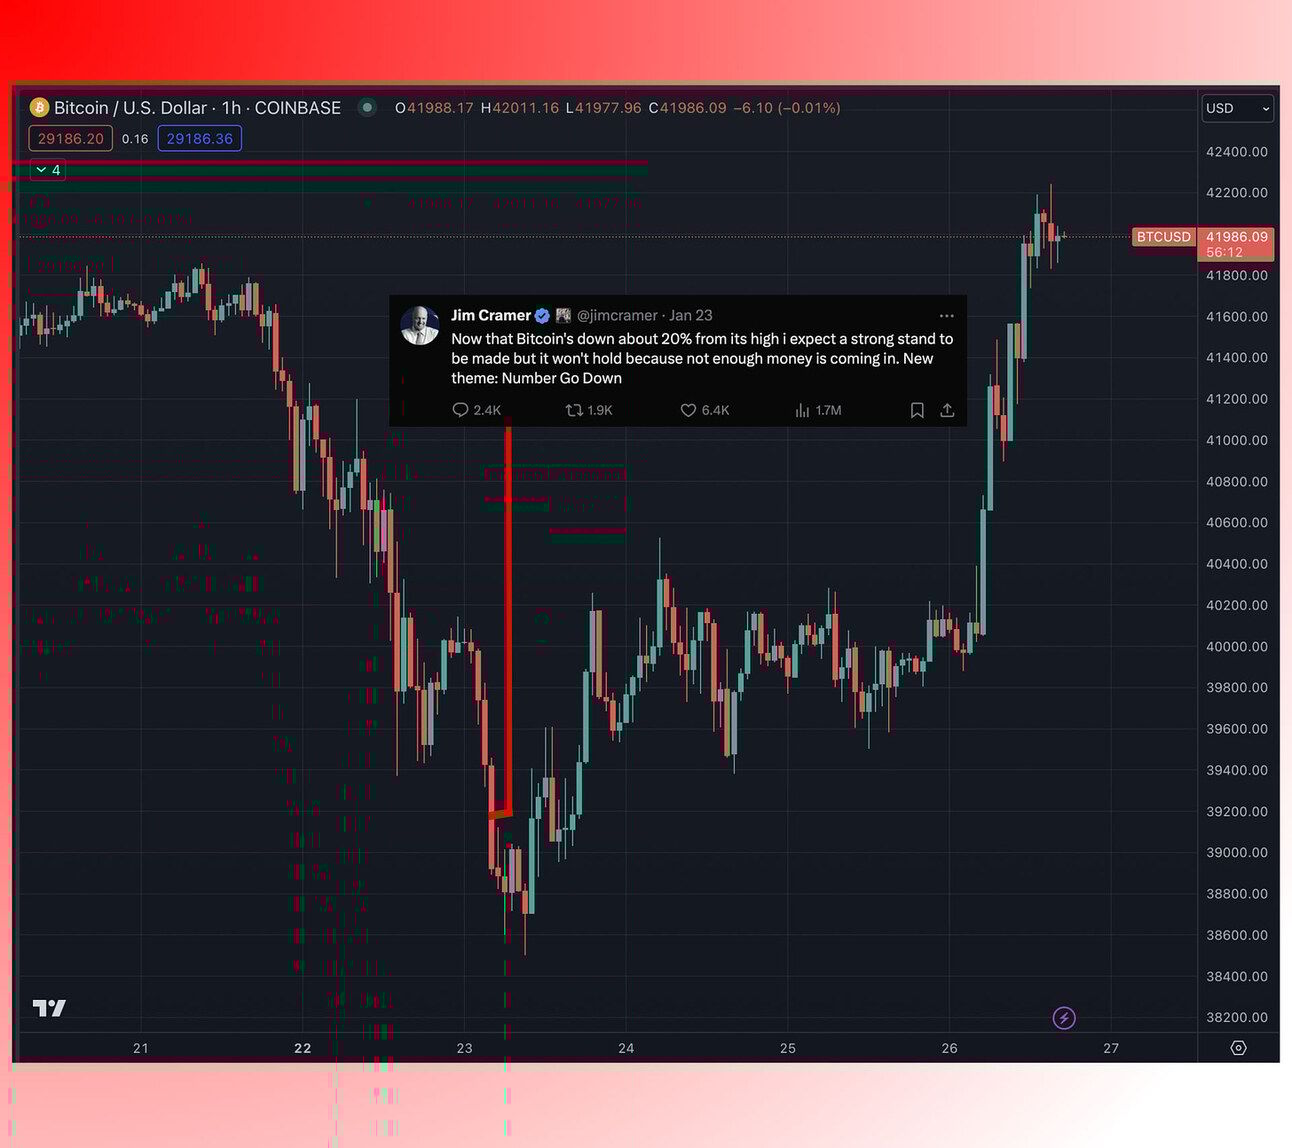Click the spread value 0.16
Viewport: 1292px width, 1148px height.
click(135, 139)
